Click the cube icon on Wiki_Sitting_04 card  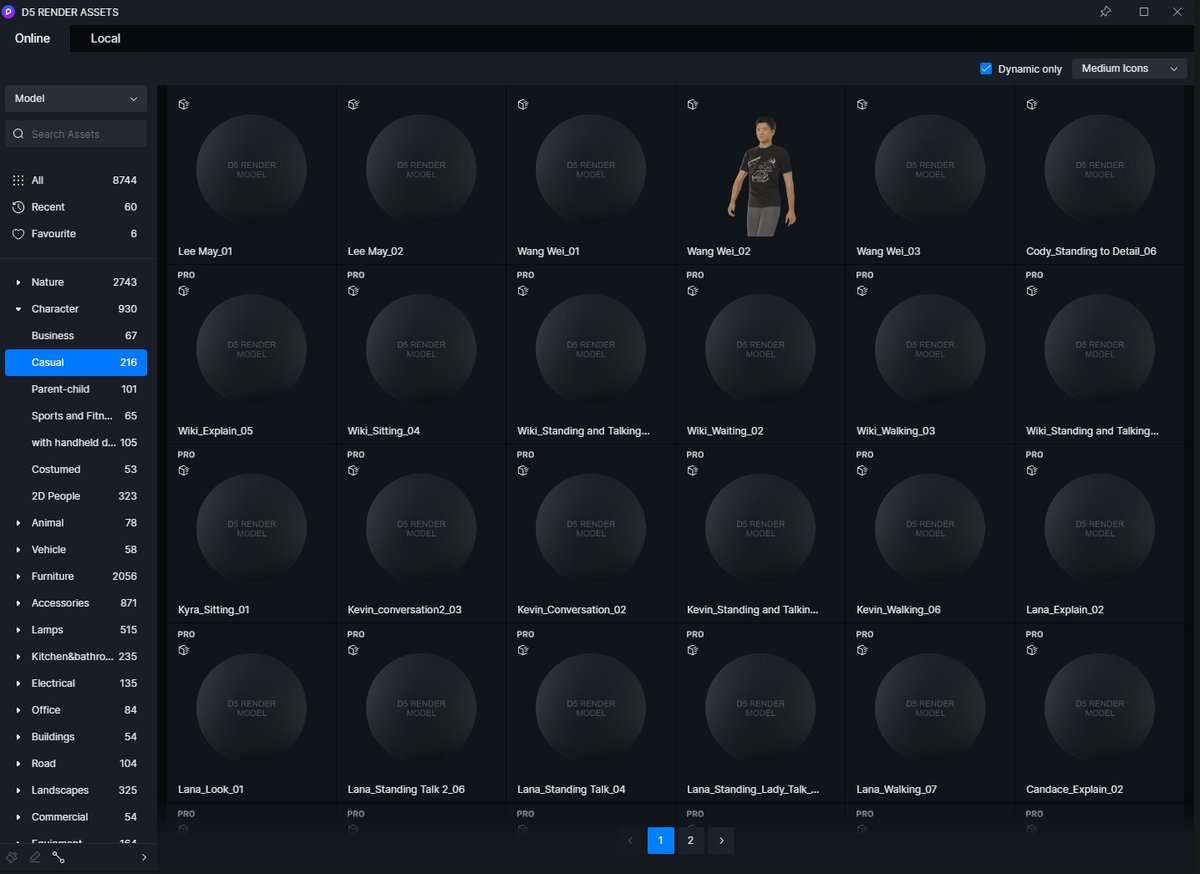pos(353,291)
